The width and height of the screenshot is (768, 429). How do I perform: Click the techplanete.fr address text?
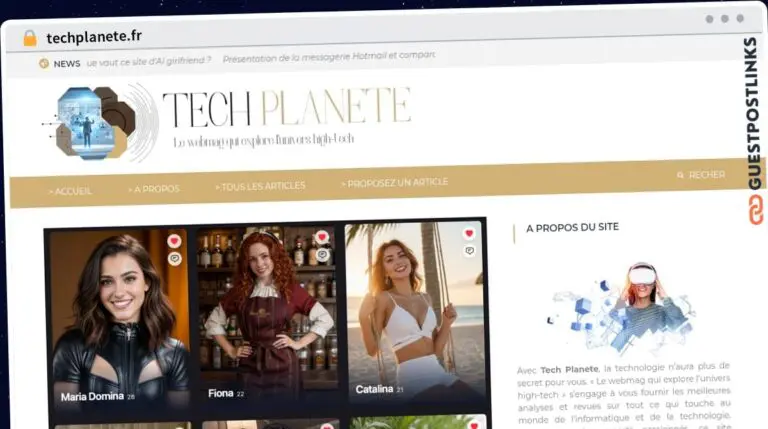[x=94, y=37]
